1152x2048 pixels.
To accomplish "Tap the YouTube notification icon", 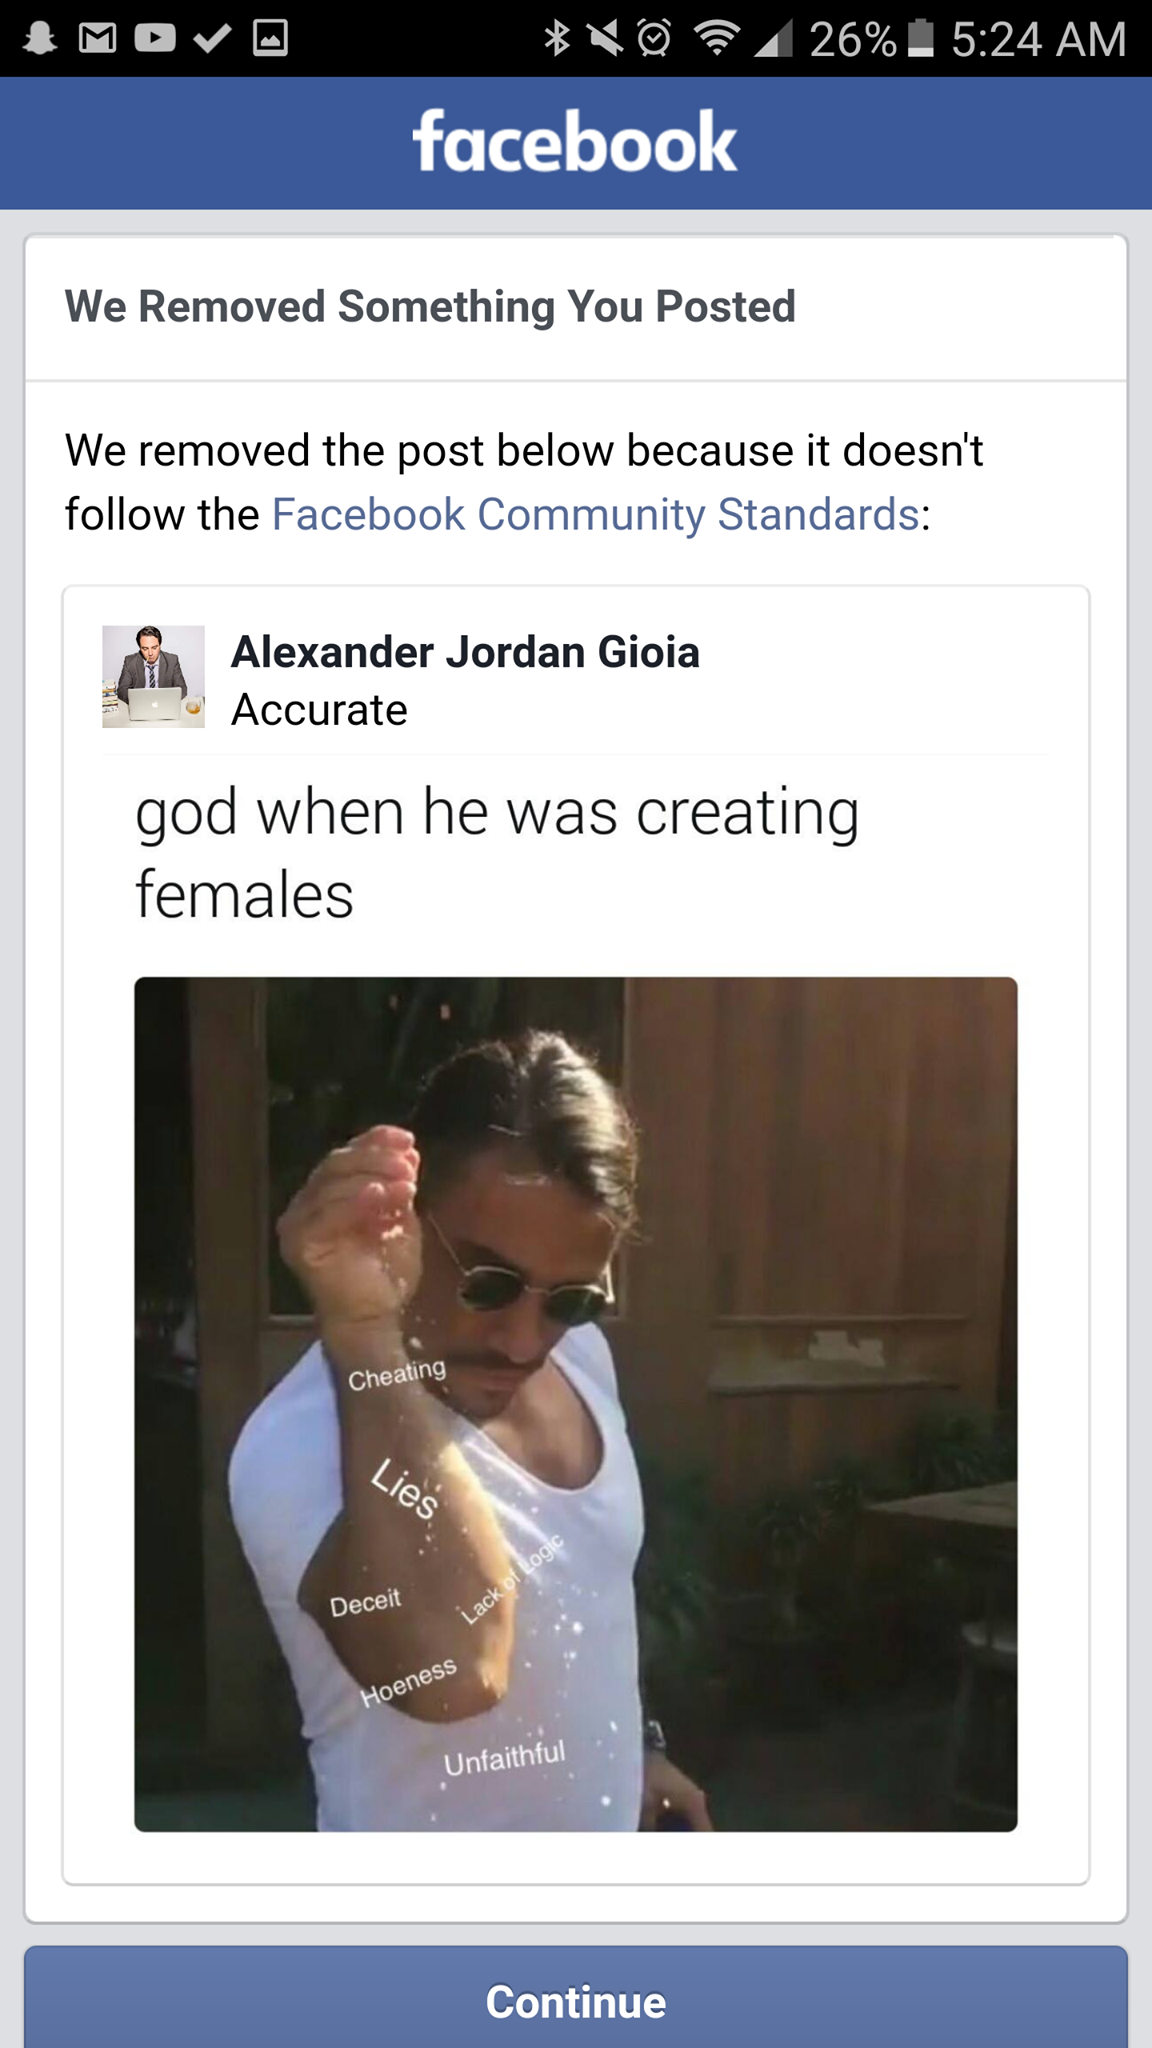I will (x=155, y=38).
